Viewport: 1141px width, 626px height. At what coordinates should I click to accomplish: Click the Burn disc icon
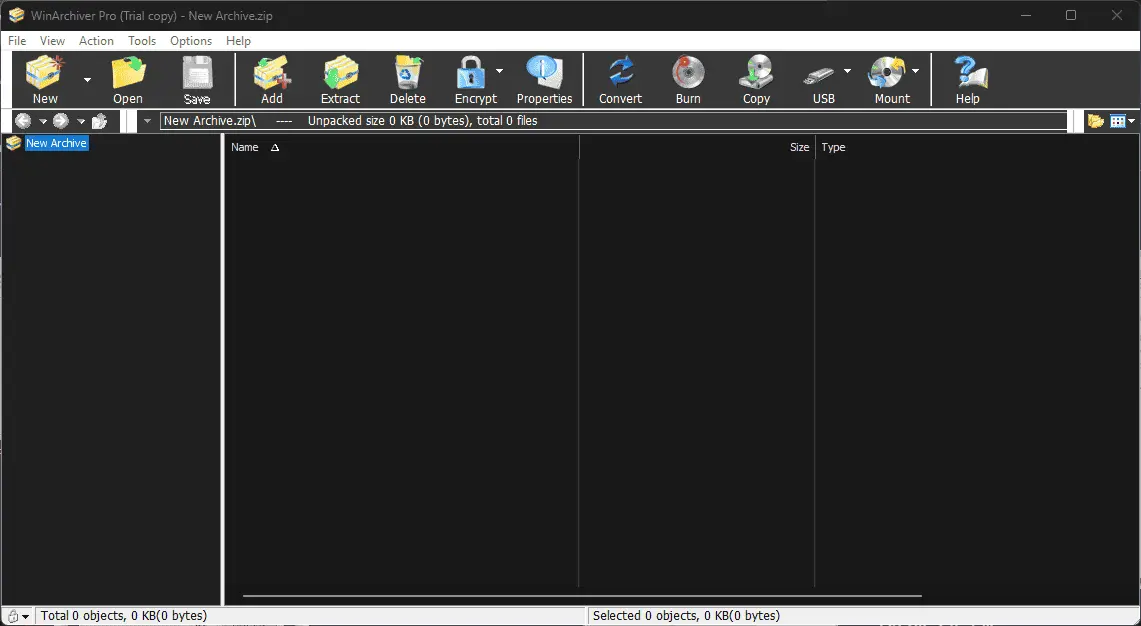pyautogui.click(x=688, y=73)
